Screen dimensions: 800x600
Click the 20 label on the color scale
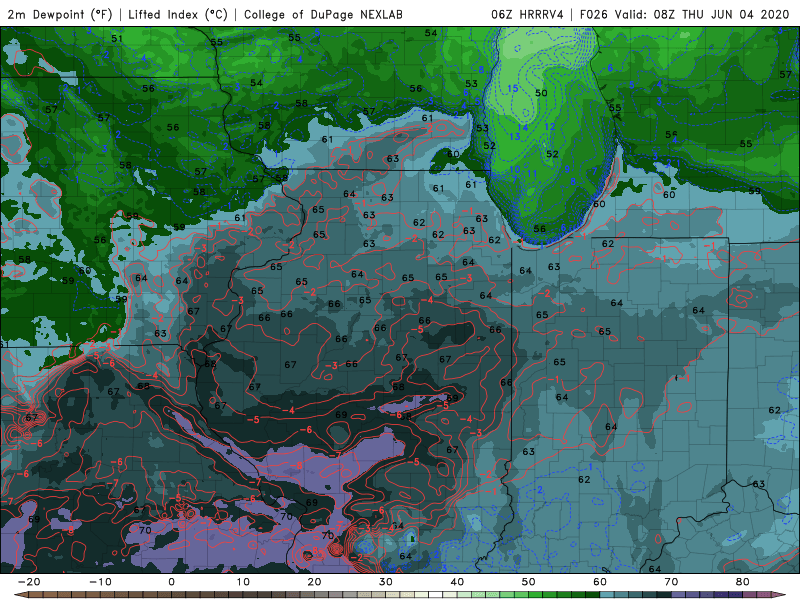click(314, 582)
